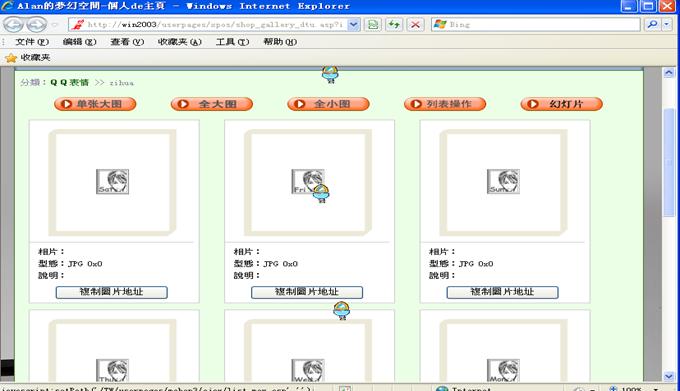Click the vertical scrollbar down arrow
Screen dimensions: 680x391
click(x=669, y=376)
